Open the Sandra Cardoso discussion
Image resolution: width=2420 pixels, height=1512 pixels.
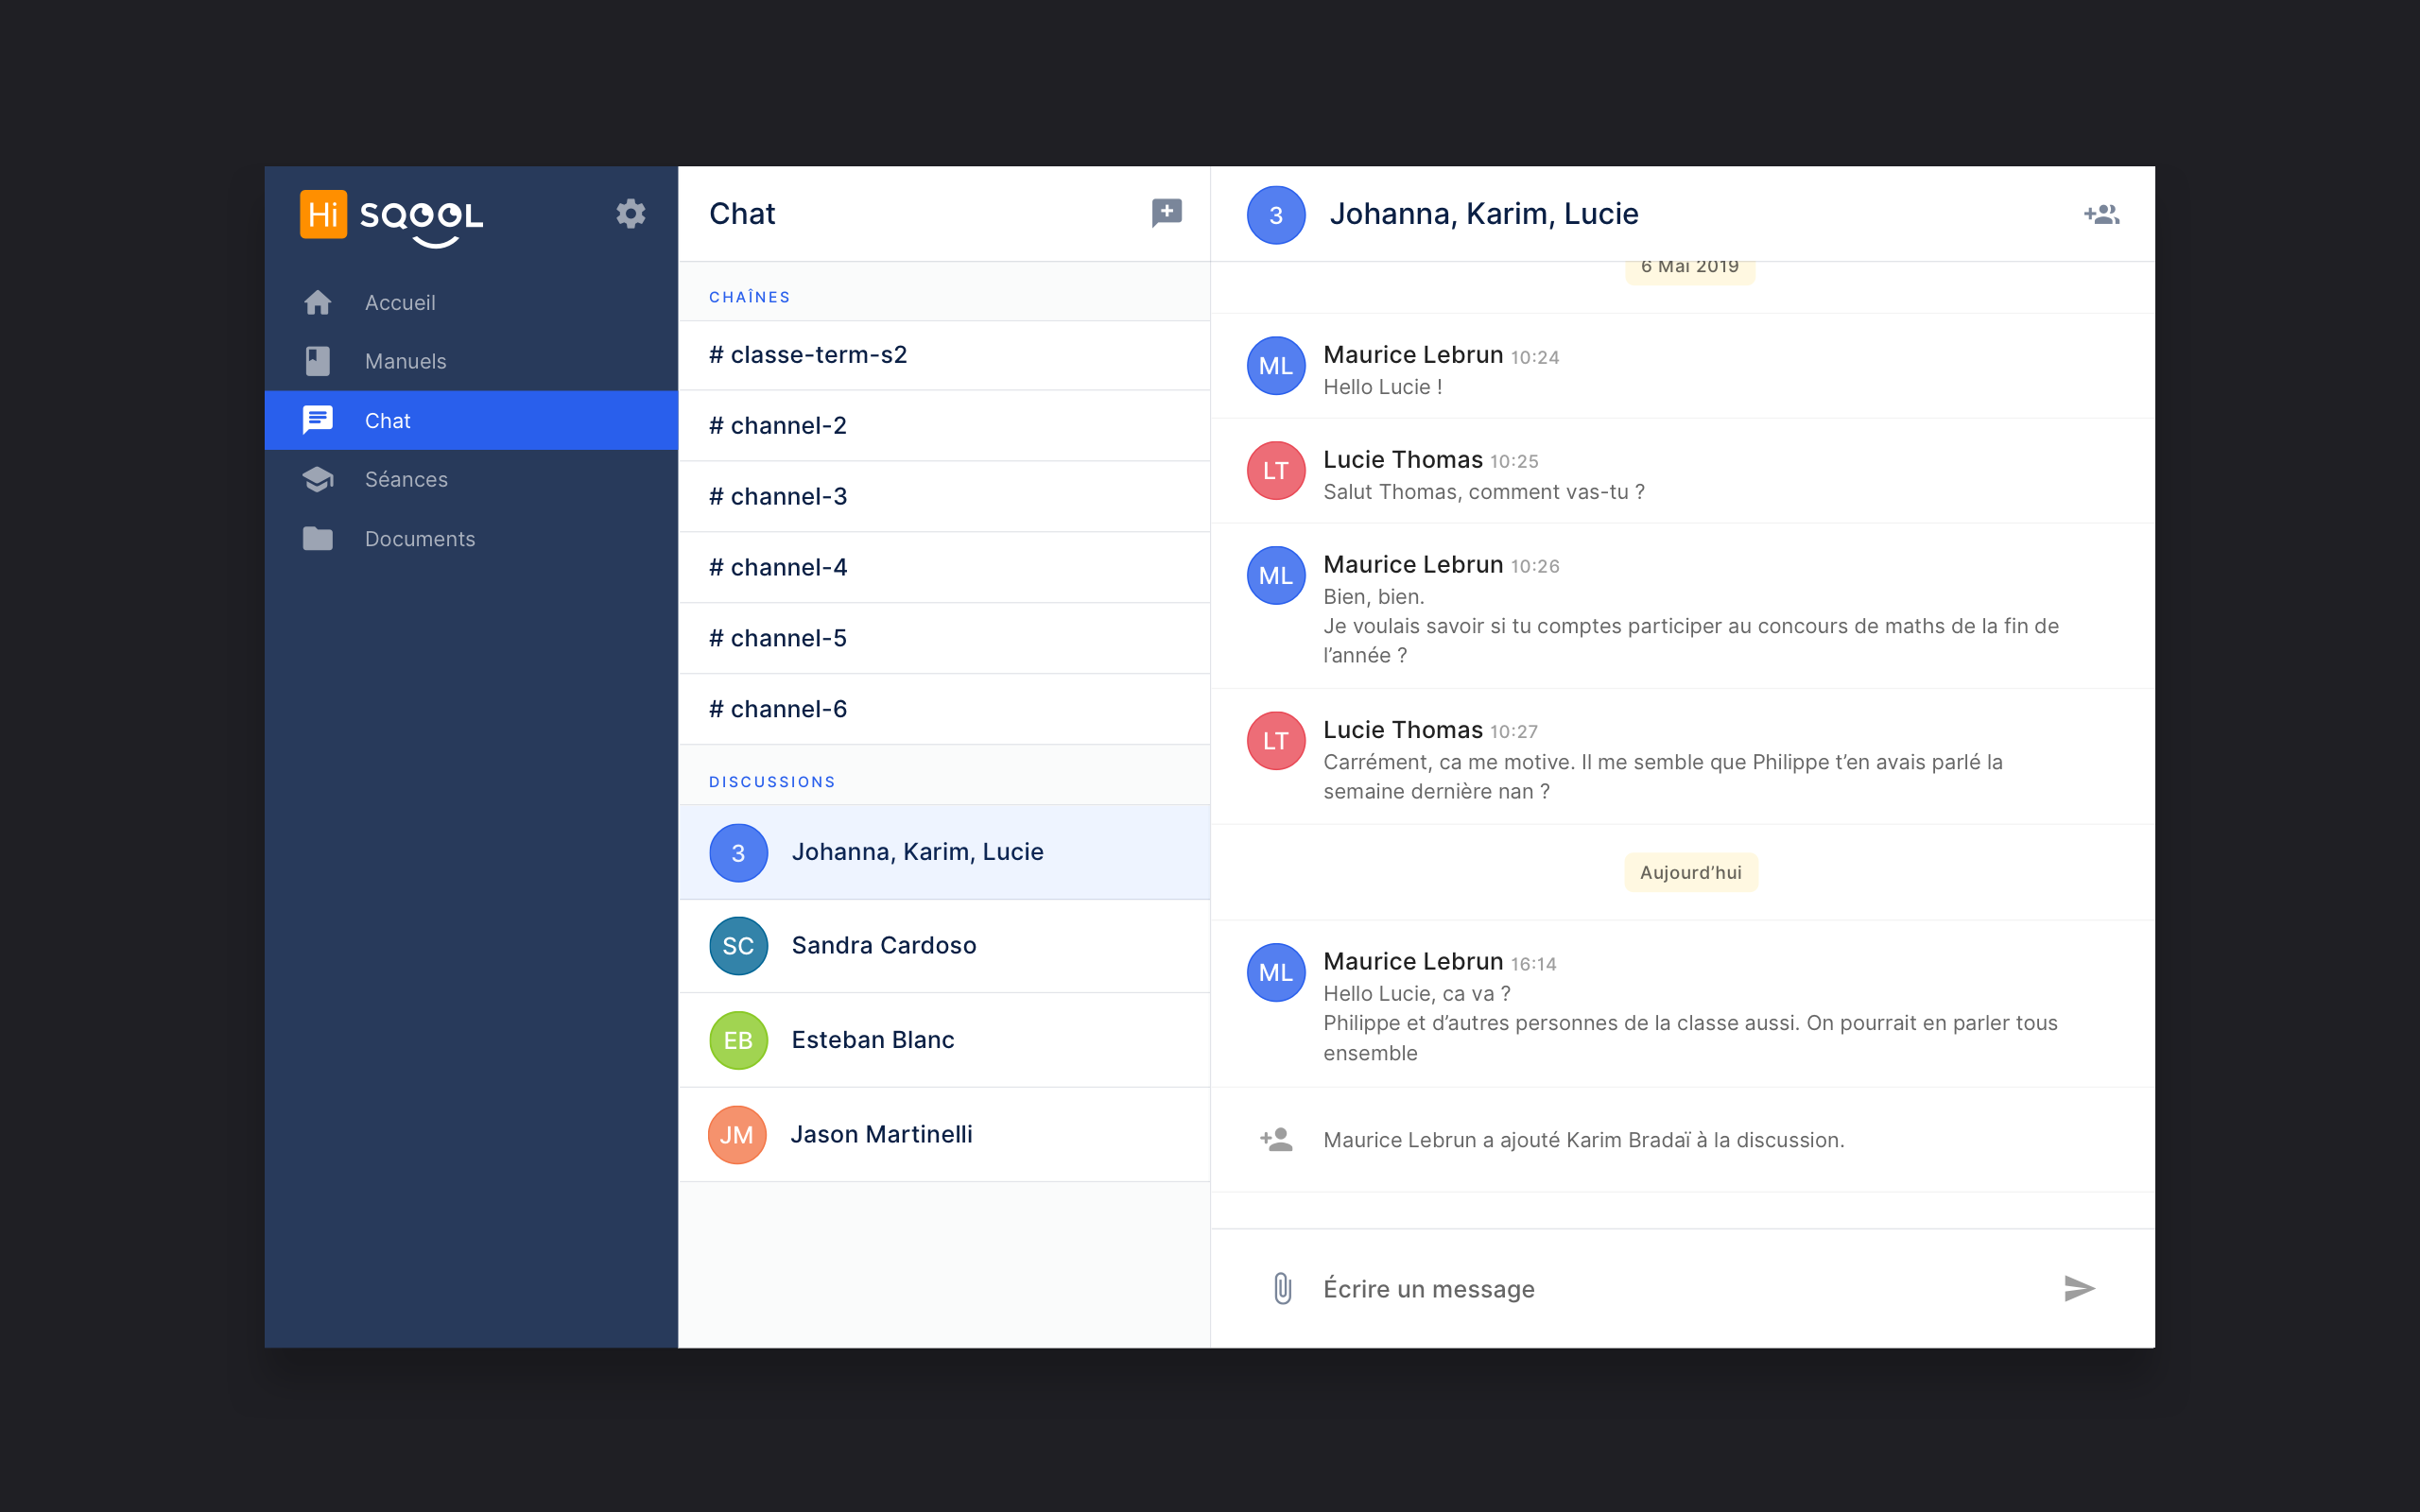(x=944, y=946)
